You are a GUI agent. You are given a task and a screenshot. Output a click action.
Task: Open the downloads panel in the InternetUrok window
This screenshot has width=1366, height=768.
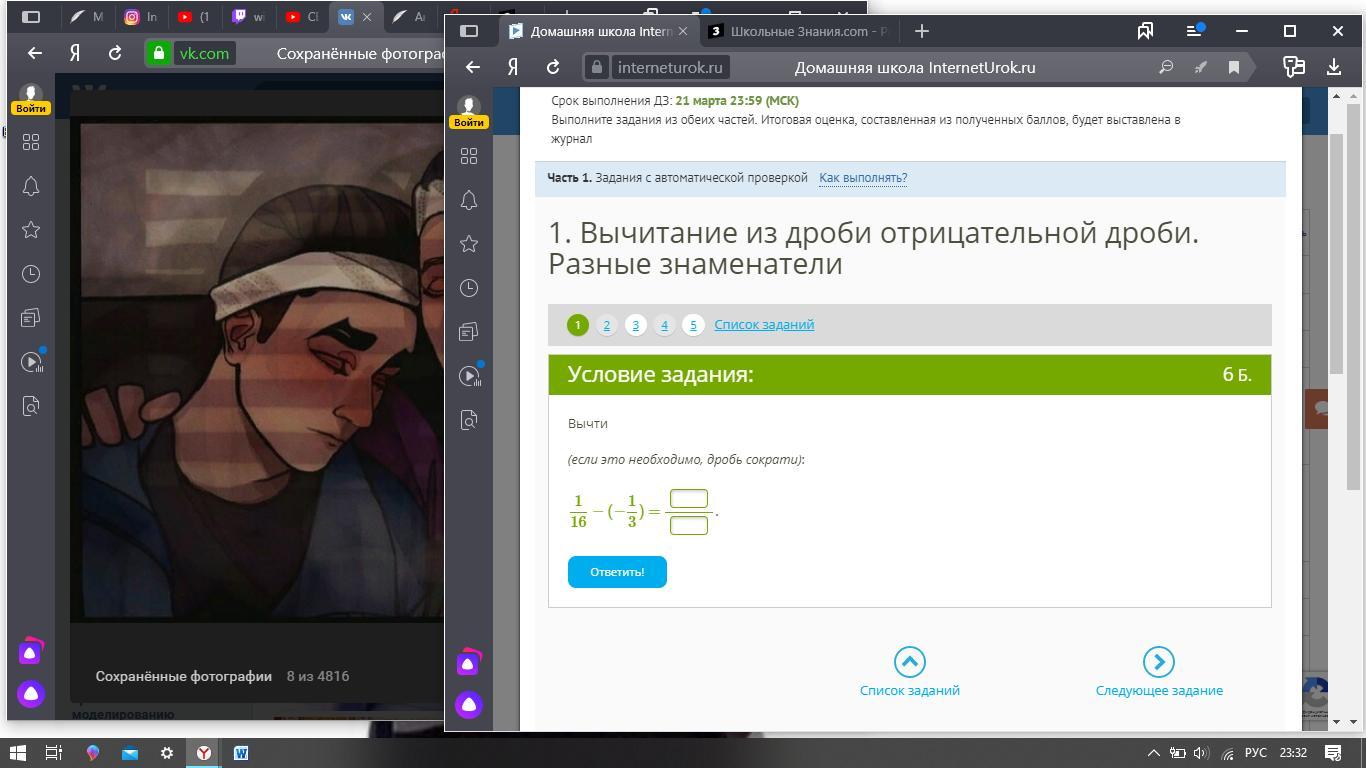[1334, 67]
